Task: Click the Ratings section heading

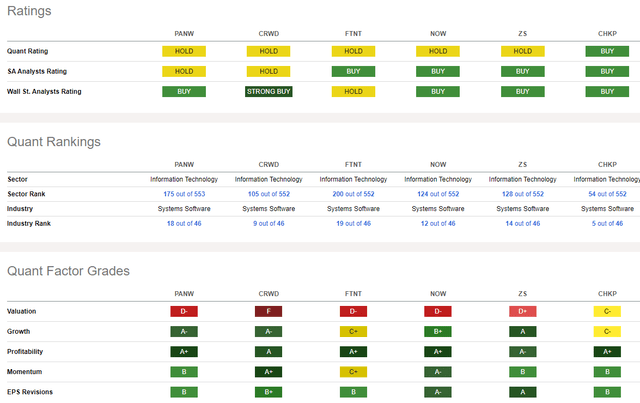Action: pos(29,11)
